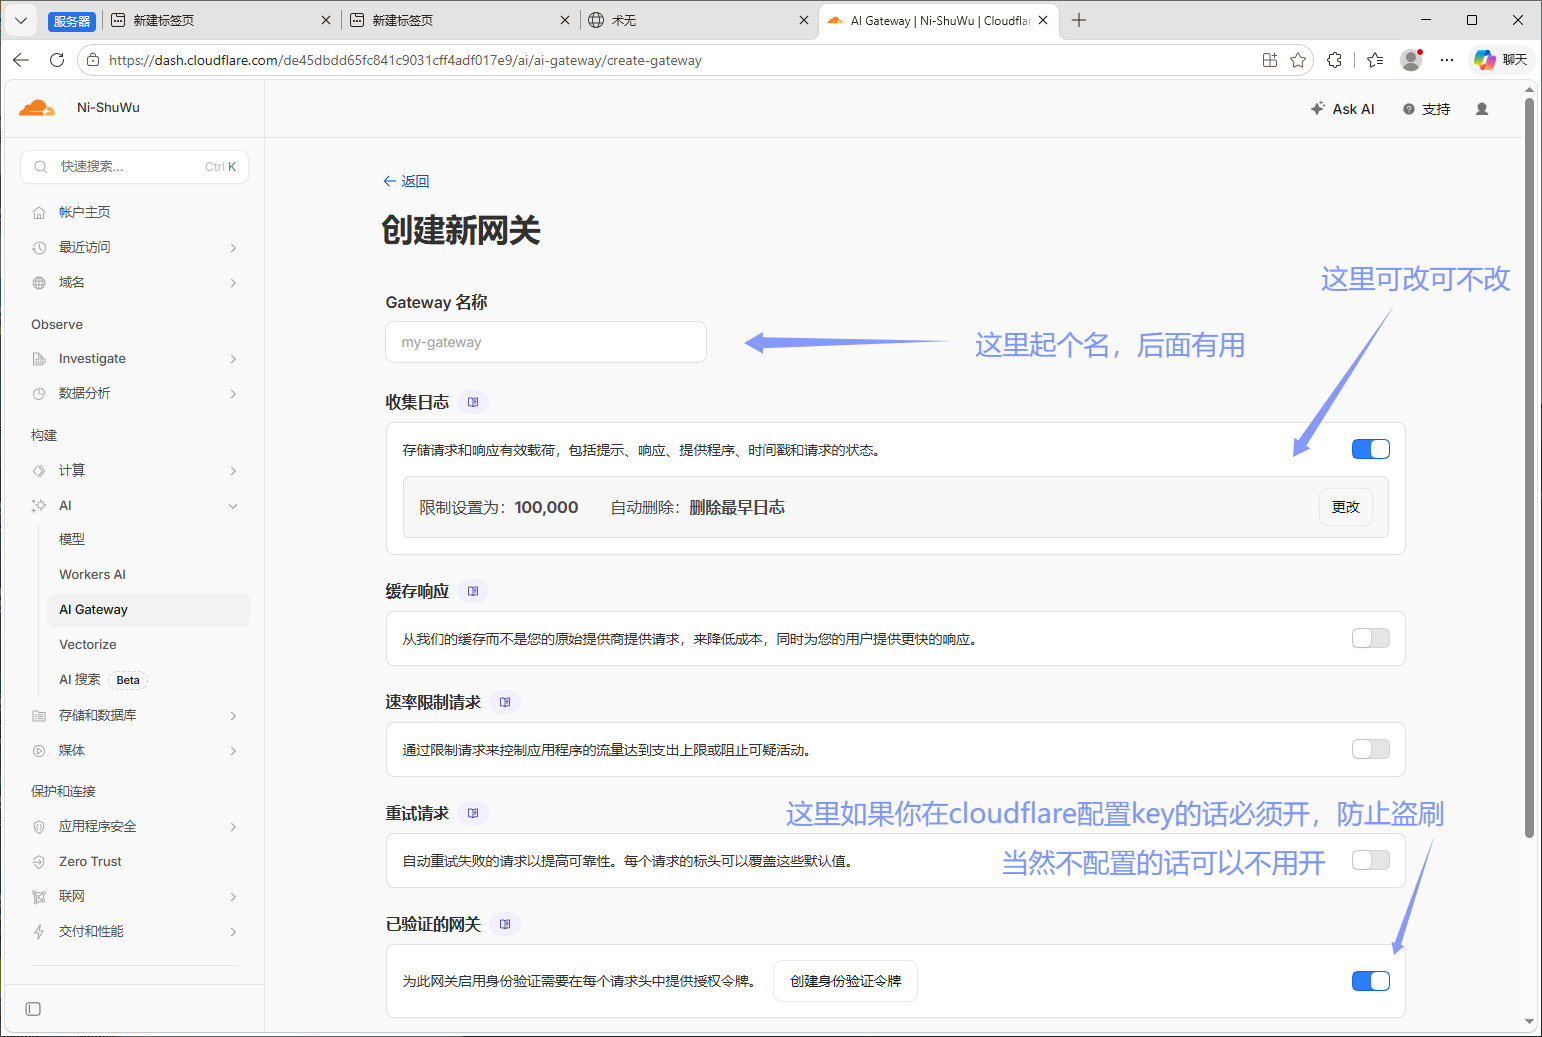
Task: Click the 收集日志 documentation icon
Action: click(x=473, y=402)
